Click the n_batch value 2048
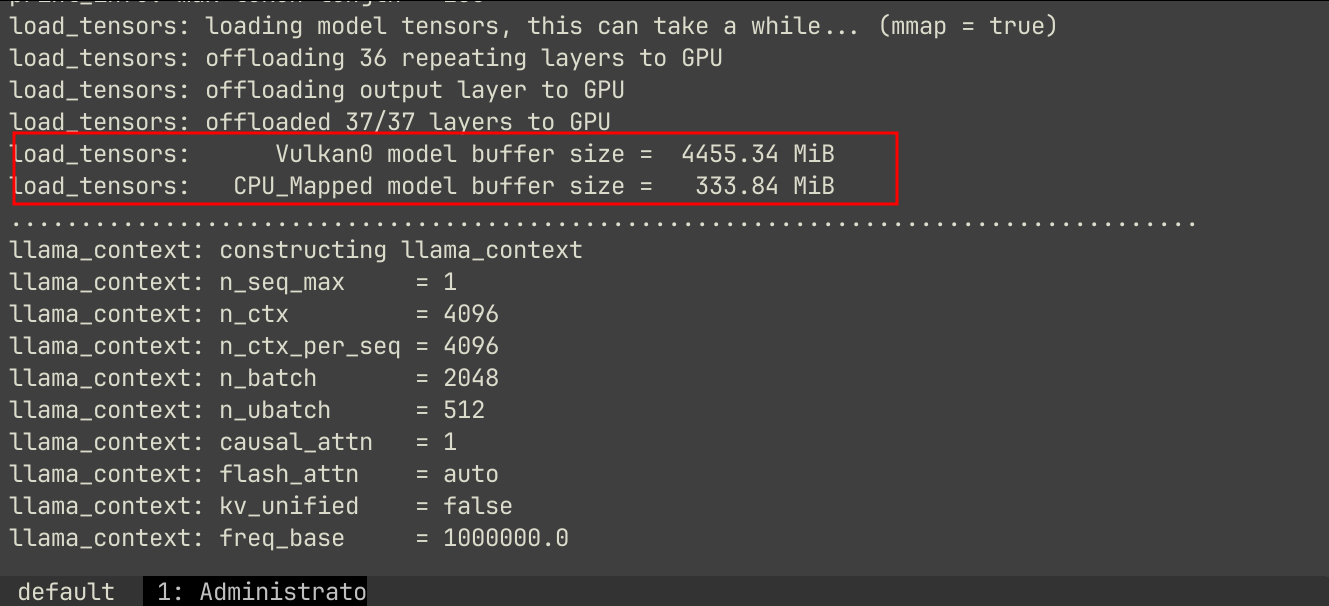Viewport: 1329px width, 606px height. click(471, 378)
